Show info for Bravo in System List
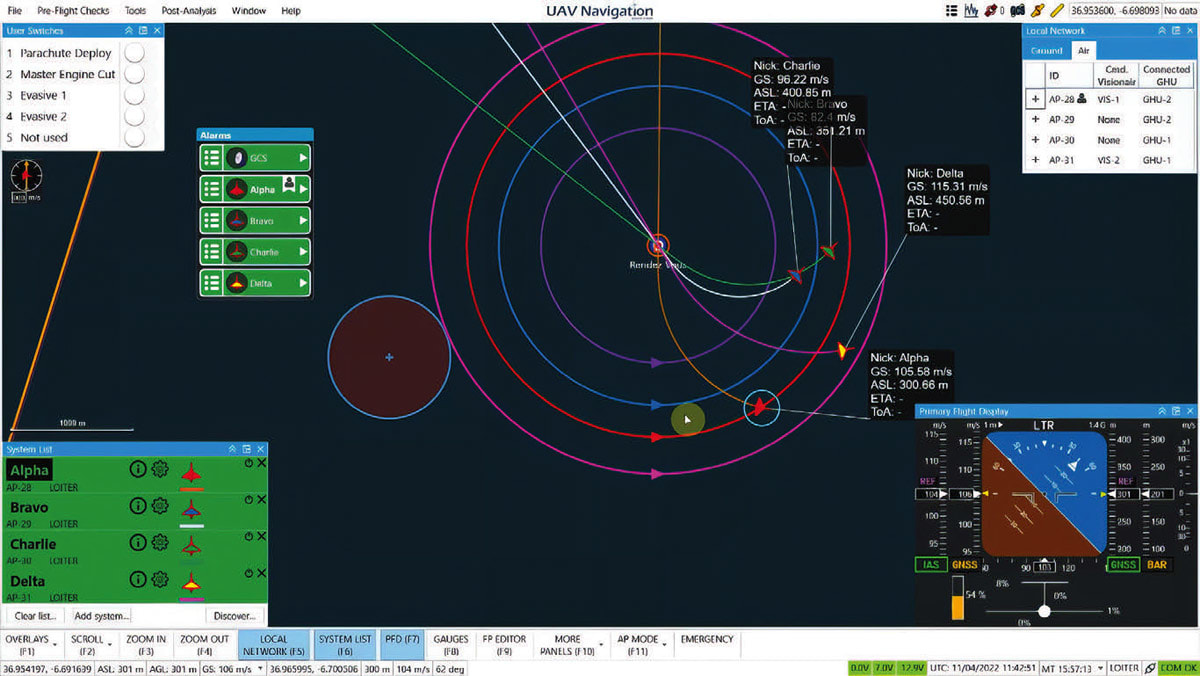Viewport: 1200px width, 676px height. pos(138,507)
